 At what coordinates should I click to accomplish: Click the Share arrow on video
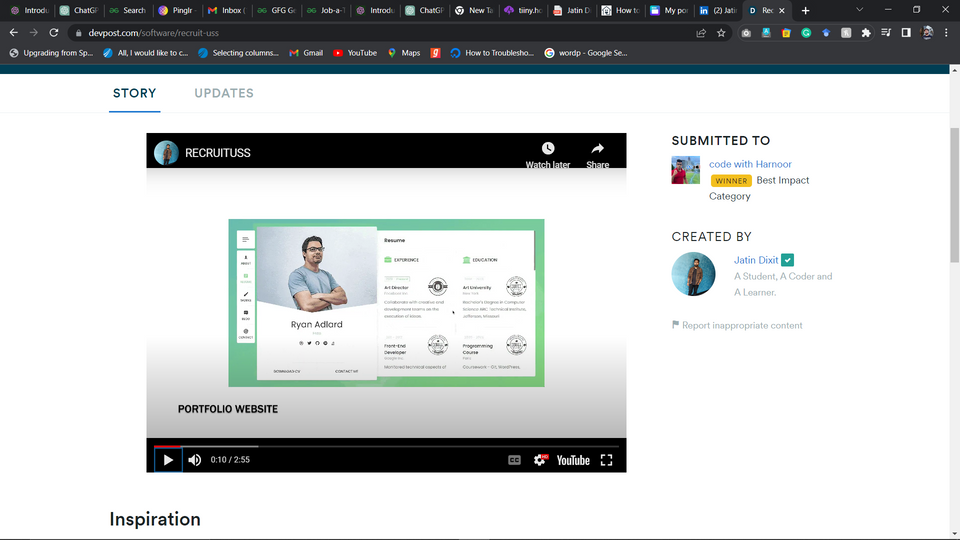click(x=597, y=149)
